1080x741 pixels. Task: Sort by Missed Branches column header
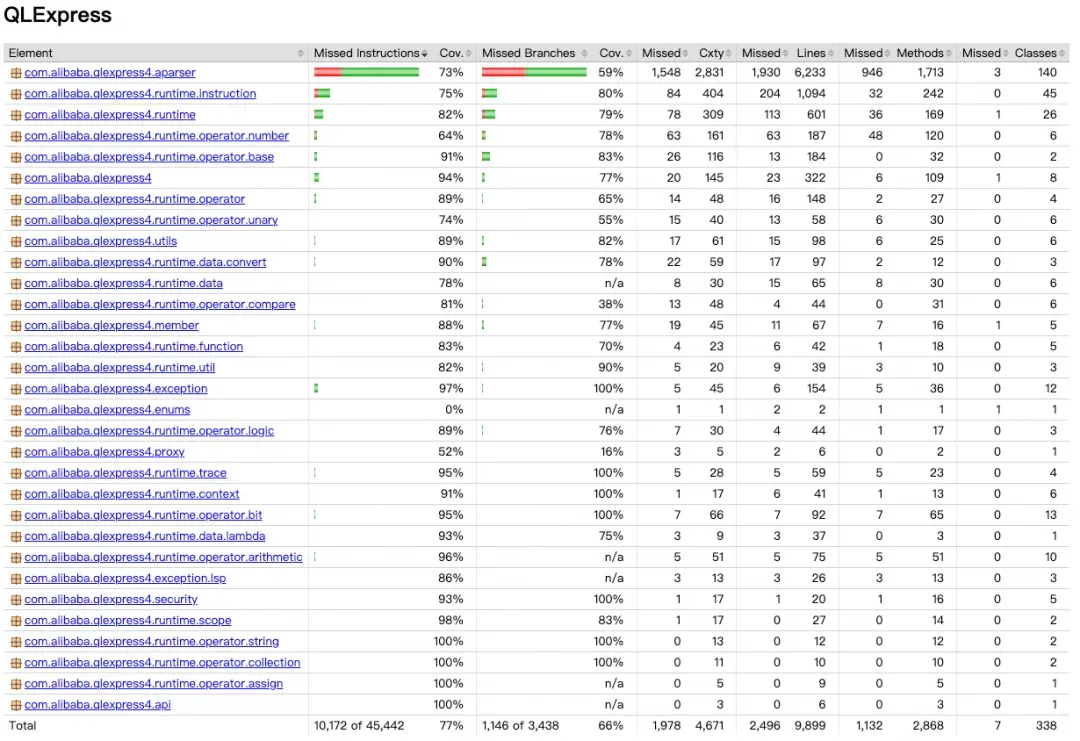click(534, 53)
